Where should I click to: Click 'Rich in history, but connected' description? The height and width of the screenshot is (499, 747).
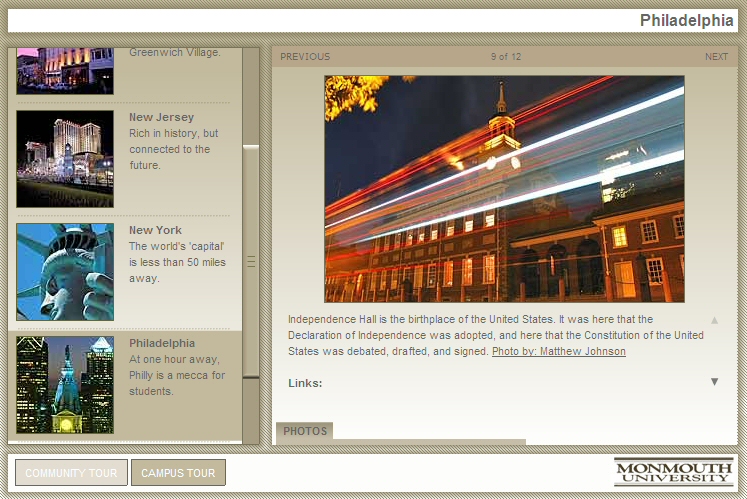pyautogui.click(x=173, y=149)
